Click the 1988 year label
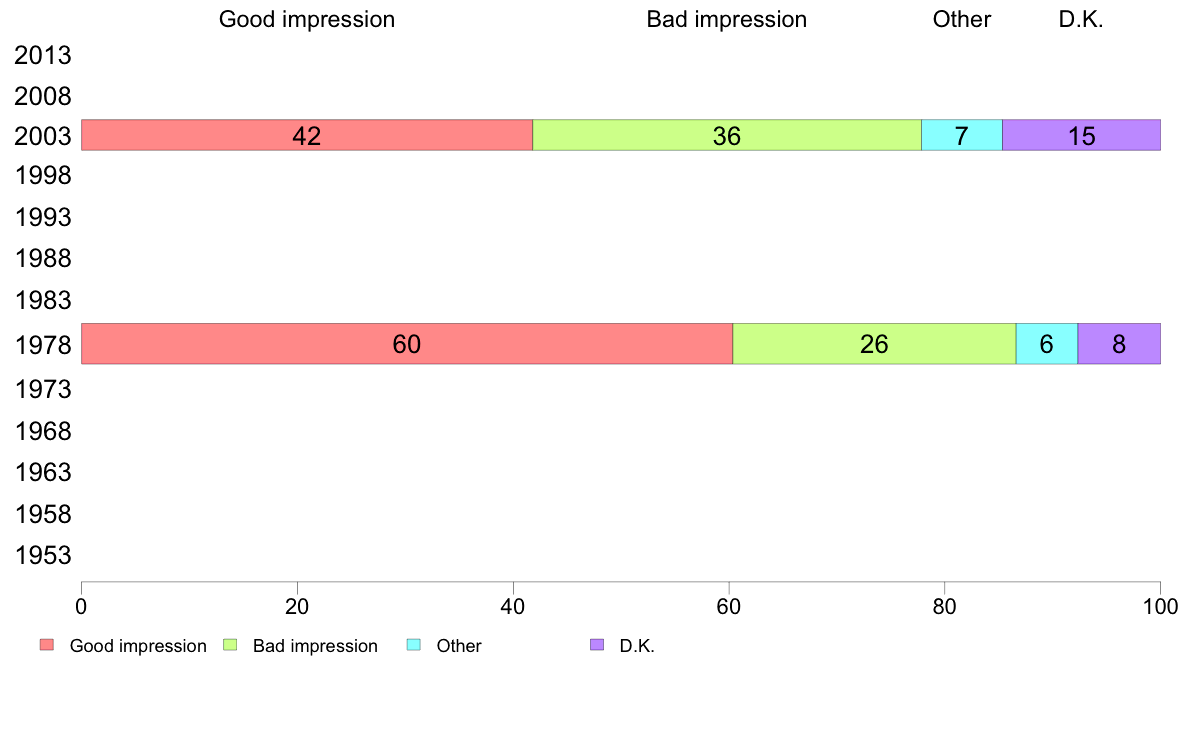This screenshot has width=1188, height=736. coord(42,258)
